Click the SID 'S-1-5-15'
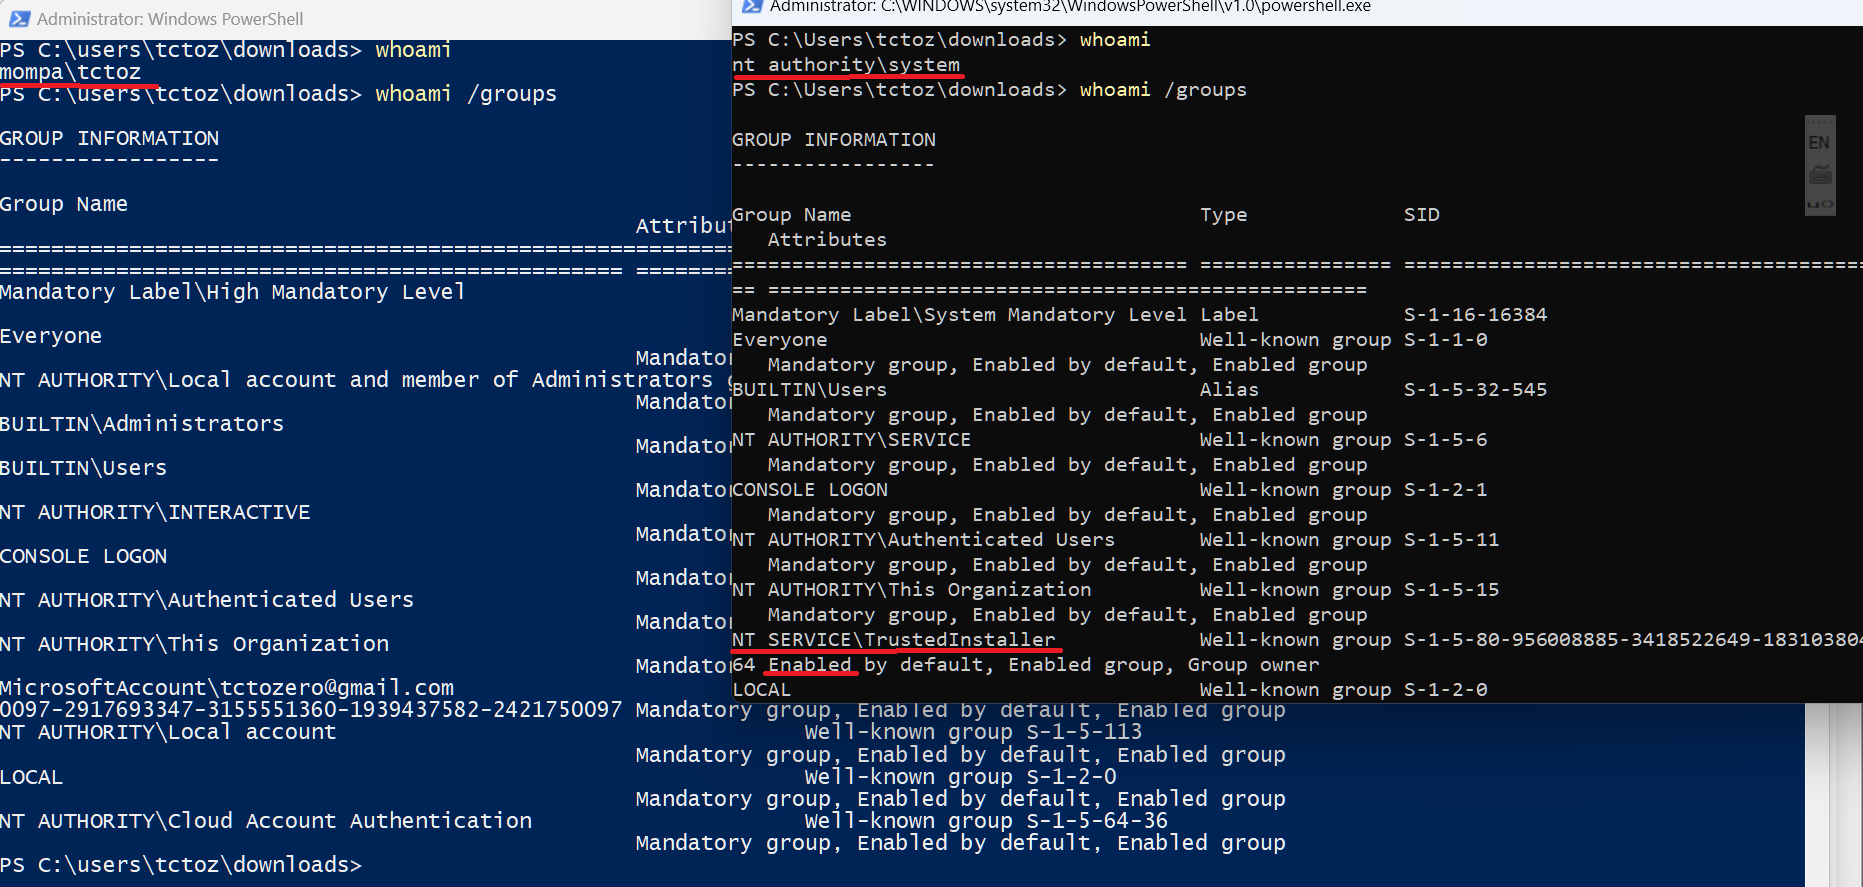The width and height of the screenshot is (1863, 887). (1452, 590)
